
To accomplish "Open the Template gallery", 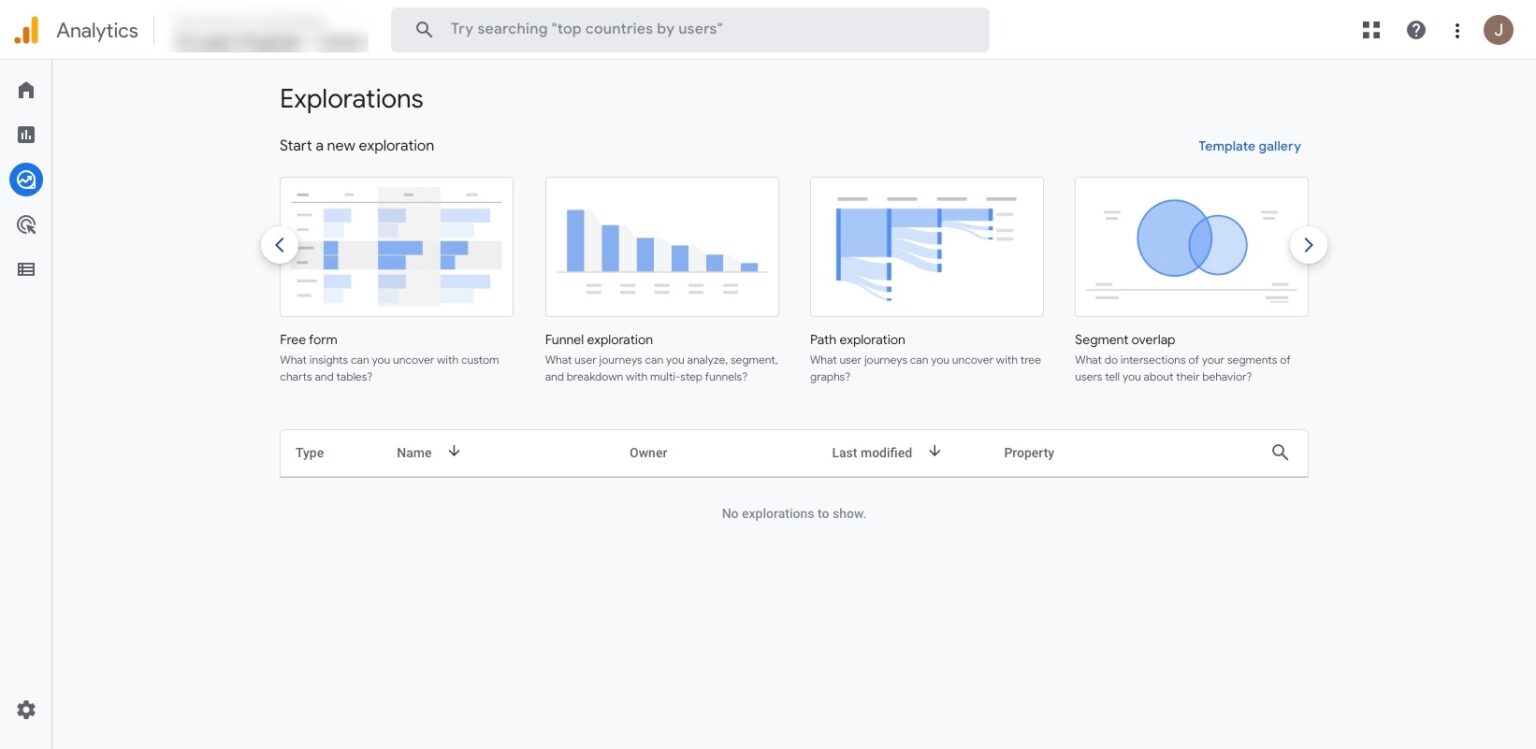I will point(1249,145).
